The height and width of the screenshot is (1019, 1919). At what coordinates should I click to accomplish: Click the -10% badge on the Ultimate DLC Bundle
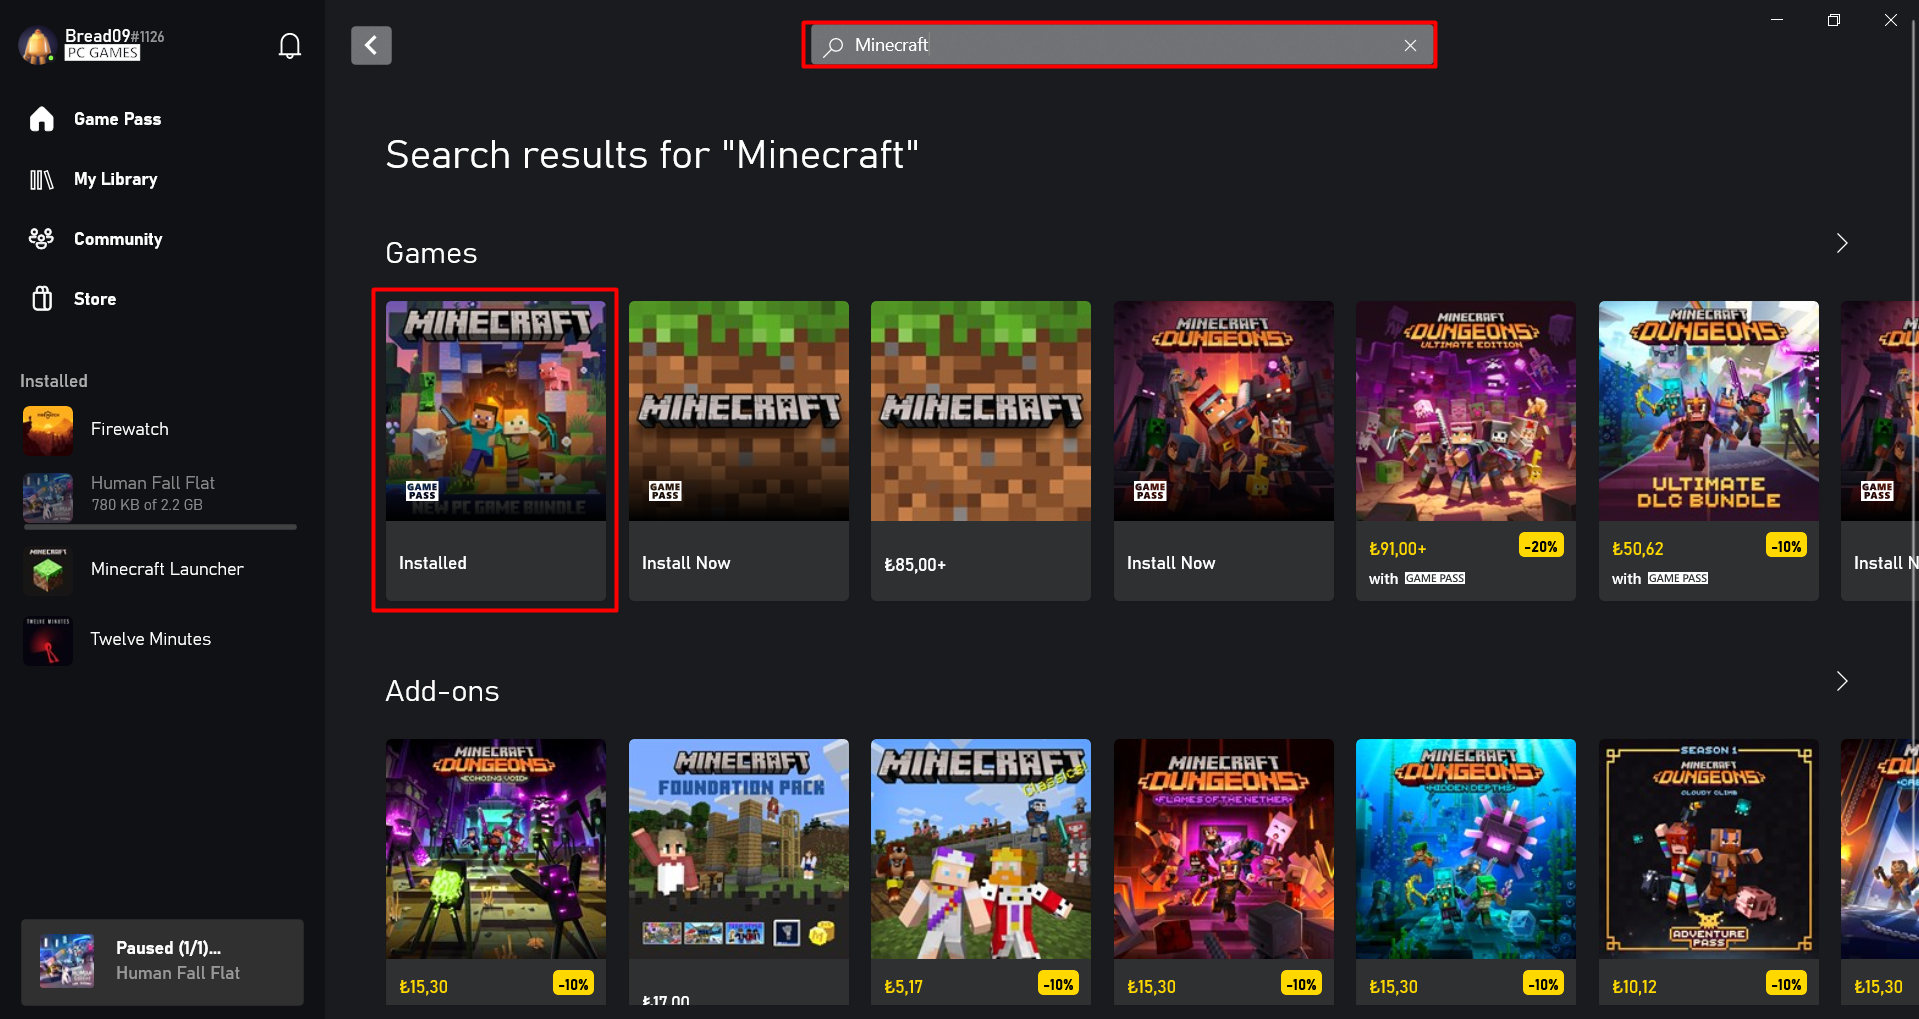tap(1786, 546)
